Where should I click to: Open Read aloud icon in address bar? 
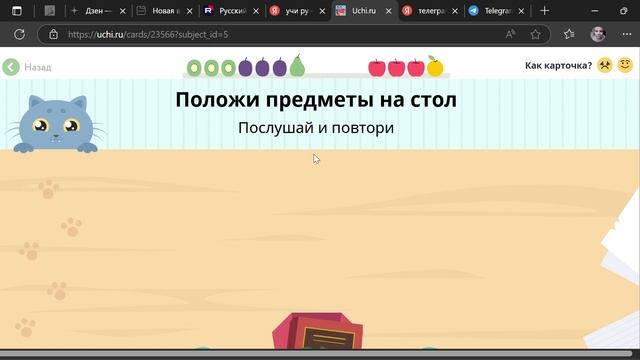tap(510, 35)
